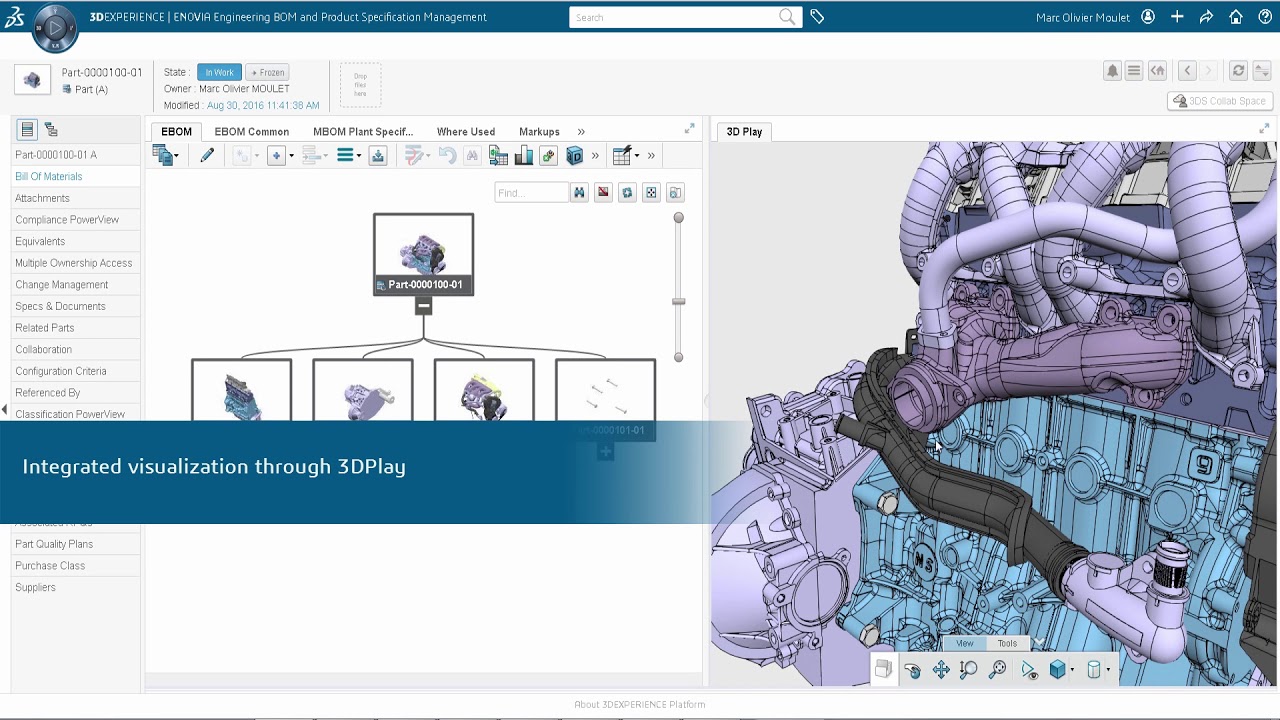Open the bar chart report icon

tap(523, 156)
